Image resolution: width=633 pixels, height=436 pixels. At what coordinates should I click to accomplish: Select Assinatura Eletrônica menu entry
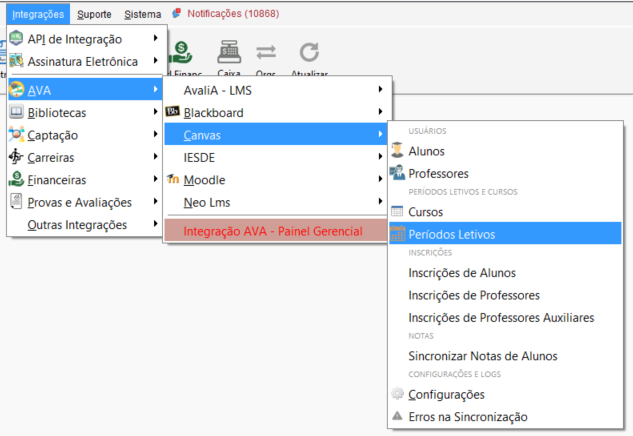click(x=87, y=61)
